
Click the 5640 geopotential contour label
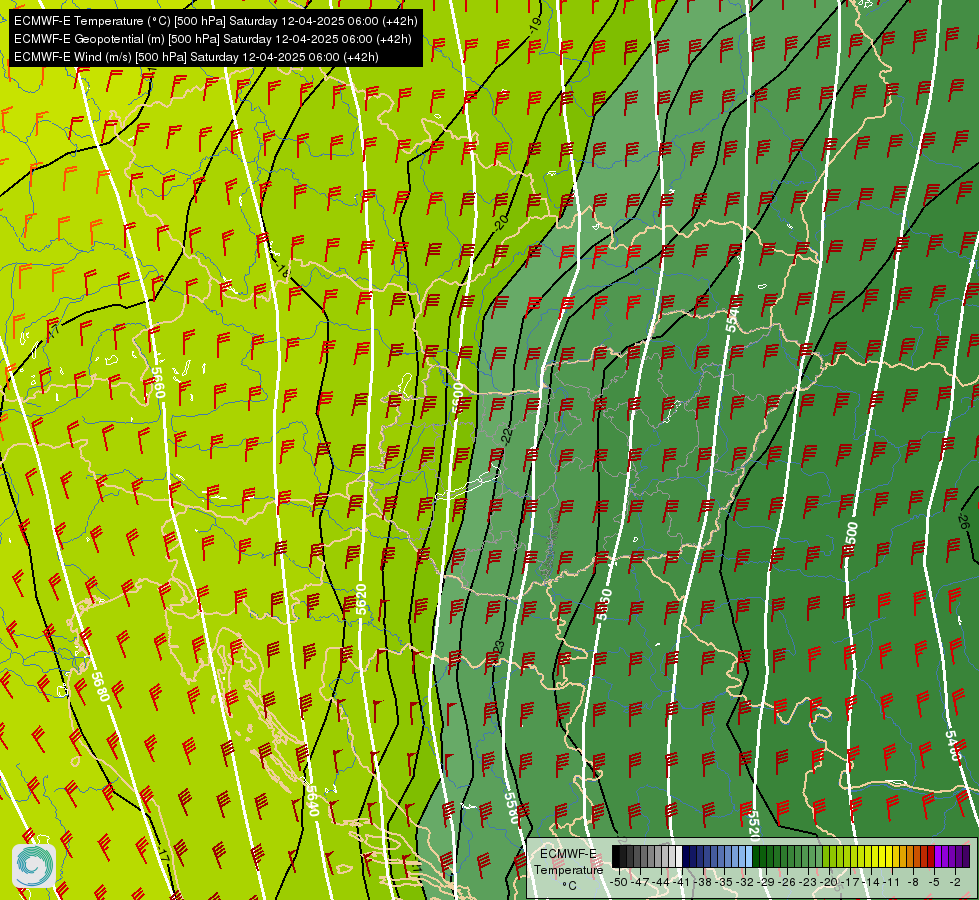click(x=313, y=801)
